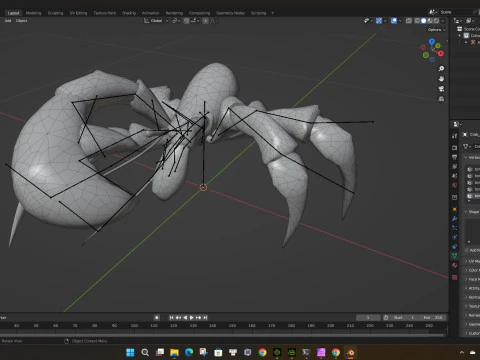Open the Physics properties tab

(x=455, y=237)
